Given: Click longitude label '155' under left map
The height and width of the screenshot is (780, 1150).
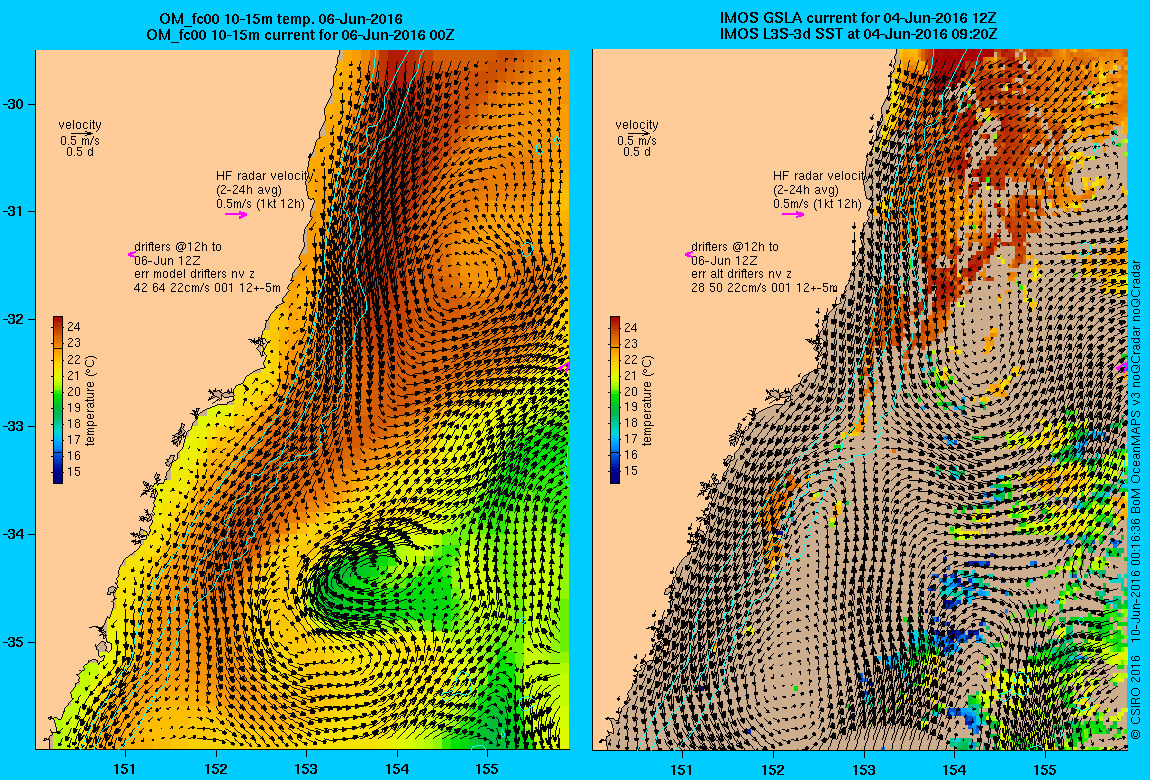Looking at the screenshot, I should tap(487, 769).
